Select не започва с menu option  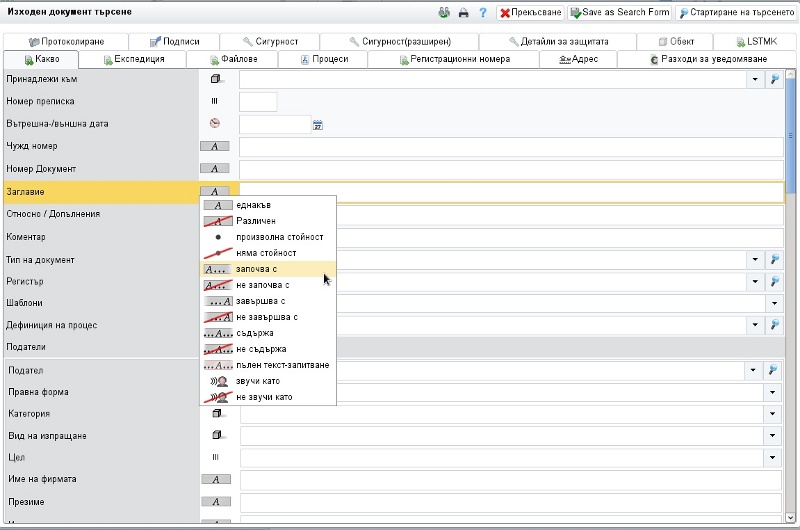point(268,285)
